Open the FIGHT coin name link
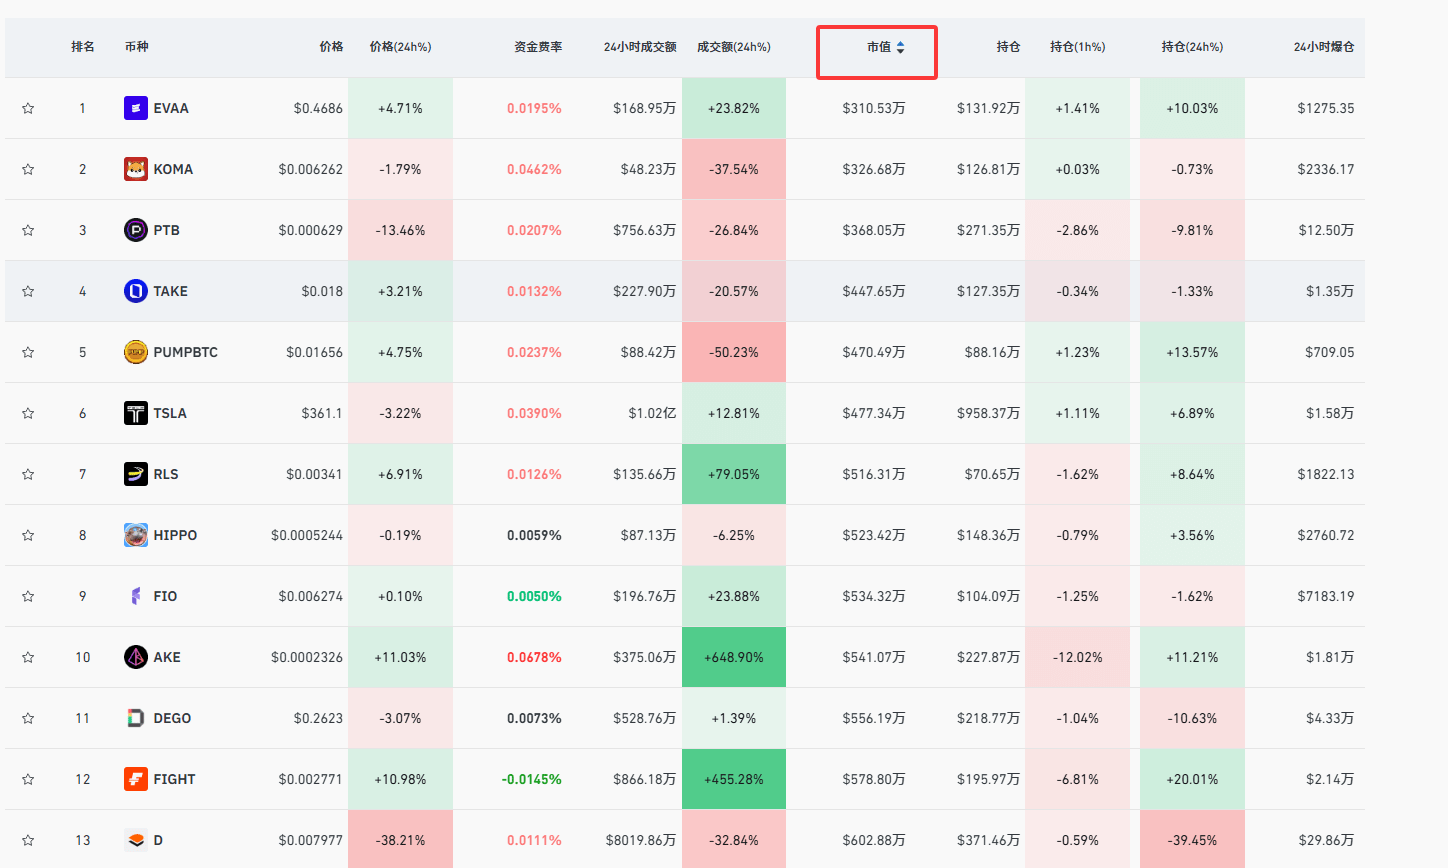Screen dimensions: 1448x868 (174, 779)
